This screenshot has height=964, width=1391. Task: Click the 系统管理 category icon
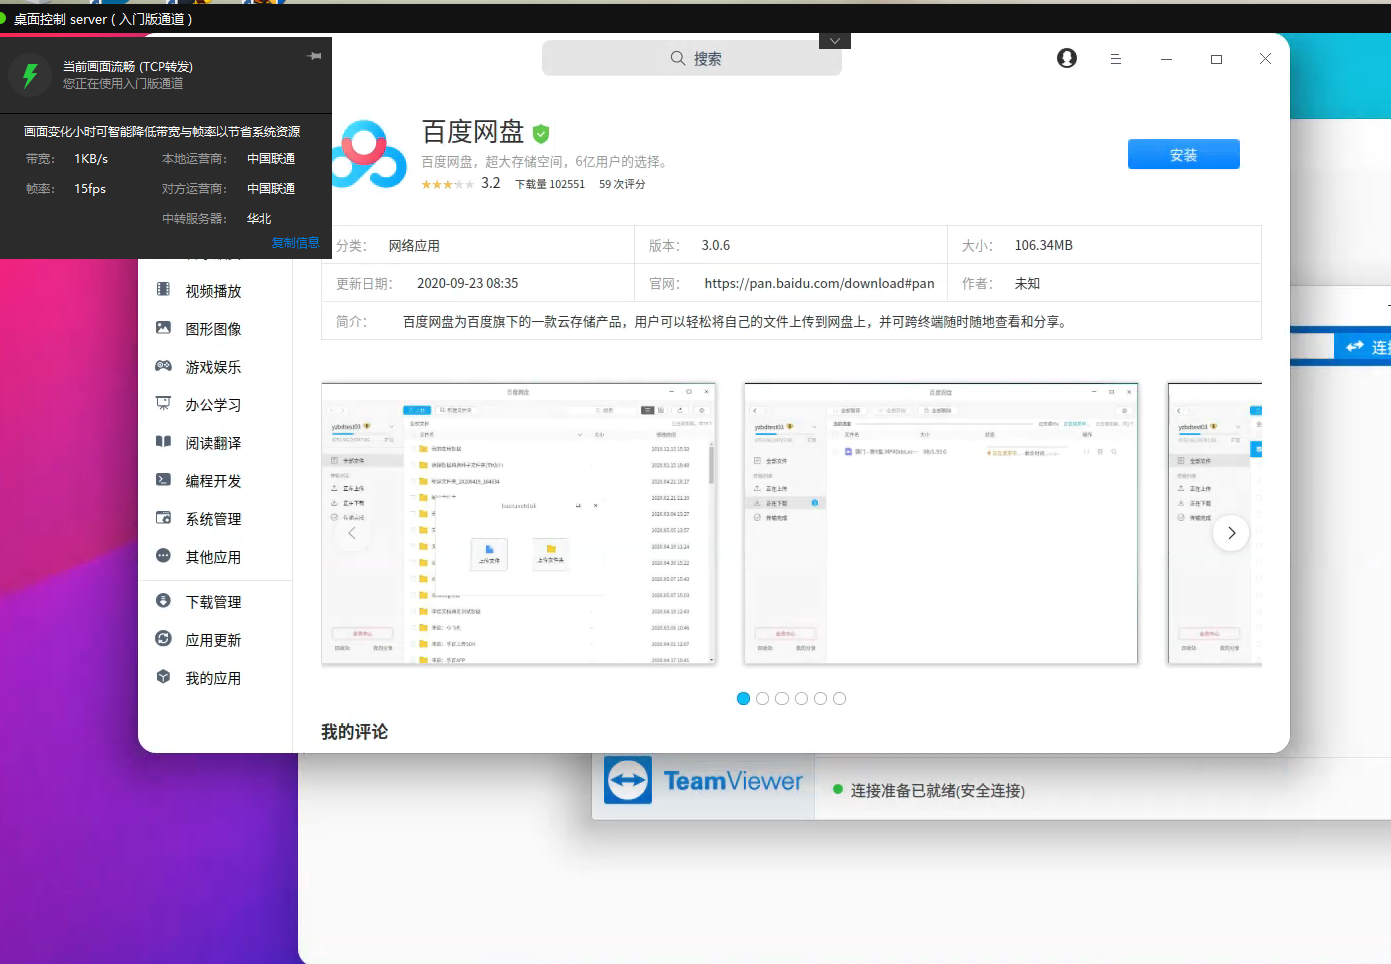click(163, 518)
